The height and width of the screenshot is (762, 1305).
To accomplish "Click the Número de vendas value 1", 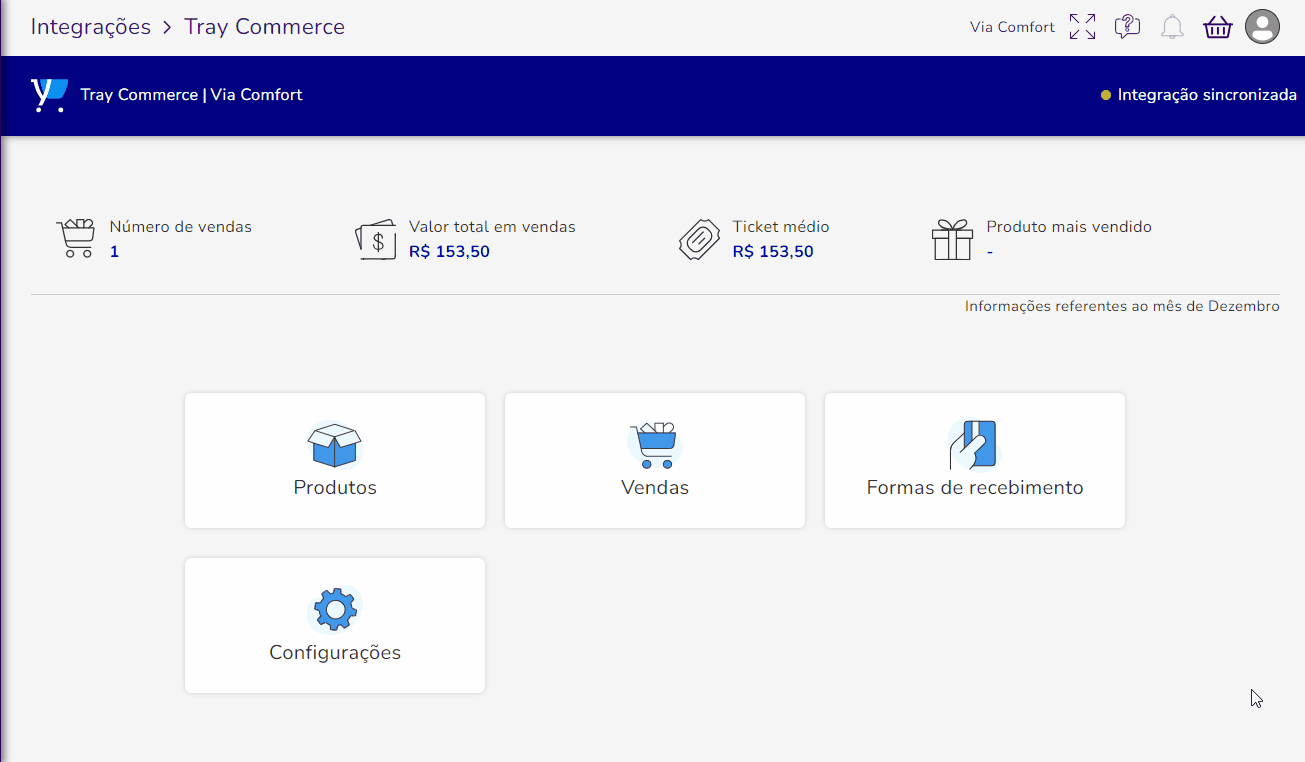I will click(114, 252).
